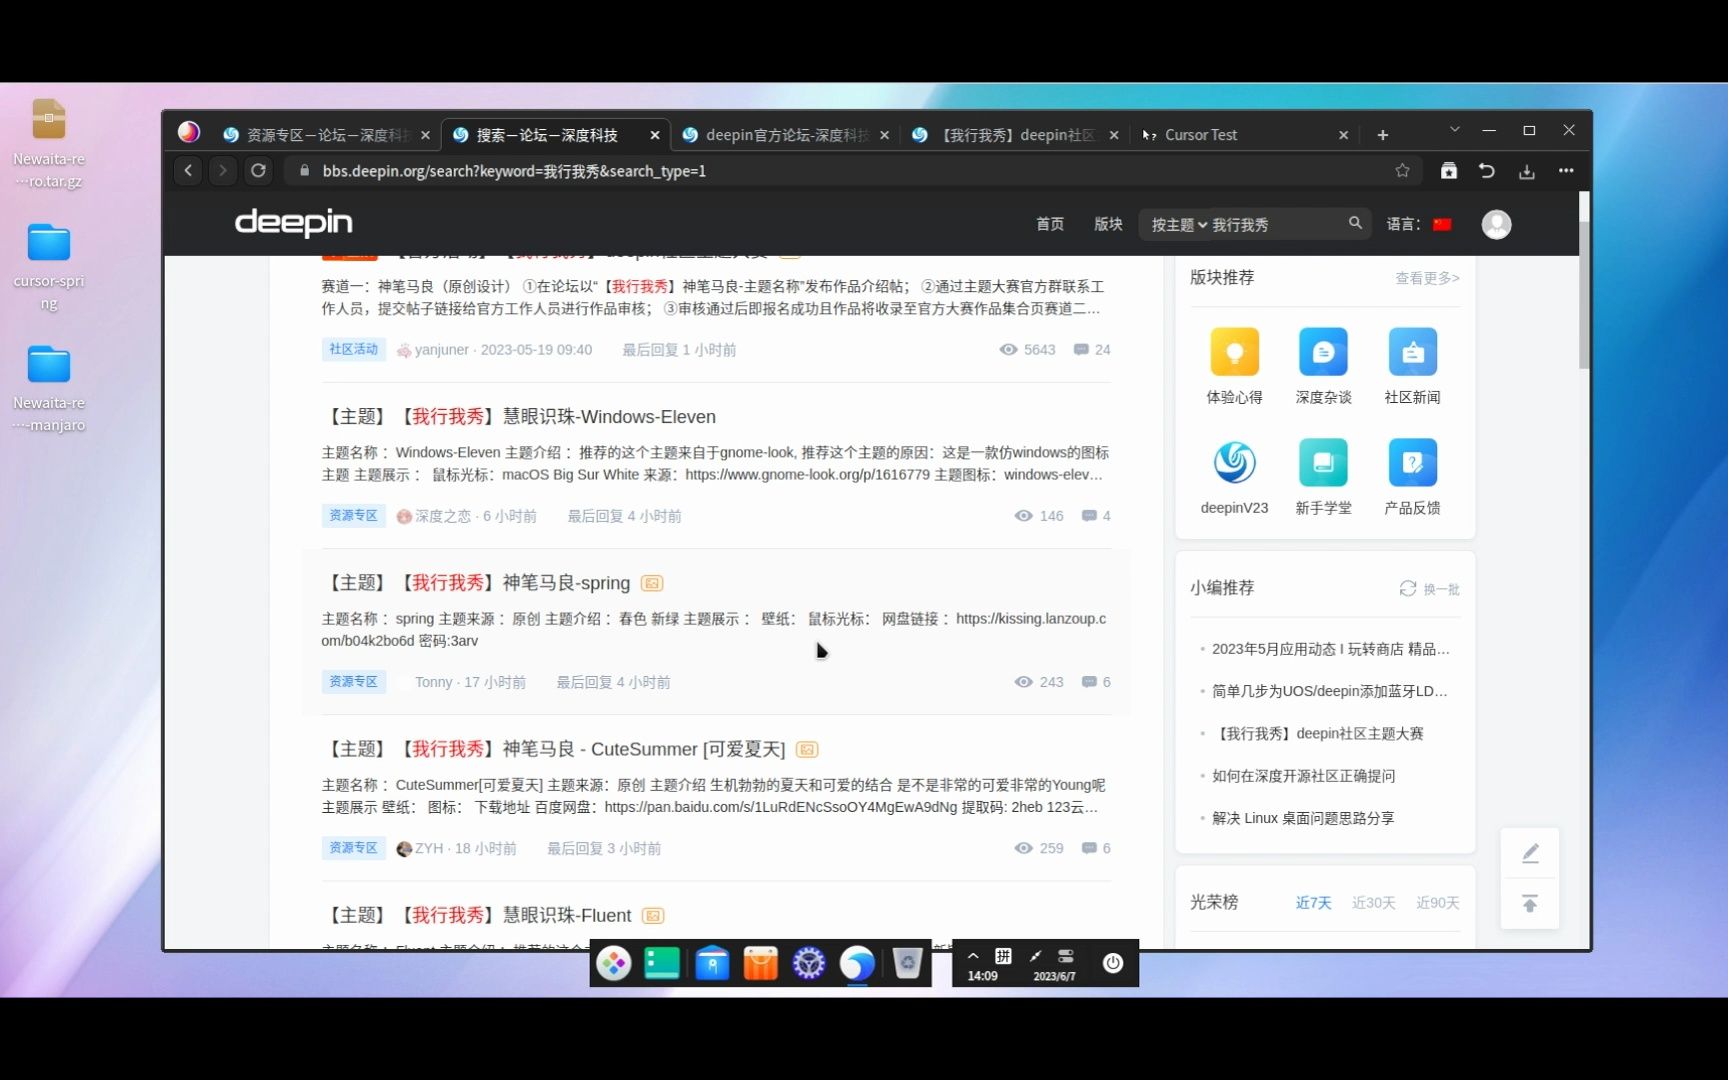Open the 社区新闻 section icon
The image size is (1728, 1080).
click(1412, 352)
